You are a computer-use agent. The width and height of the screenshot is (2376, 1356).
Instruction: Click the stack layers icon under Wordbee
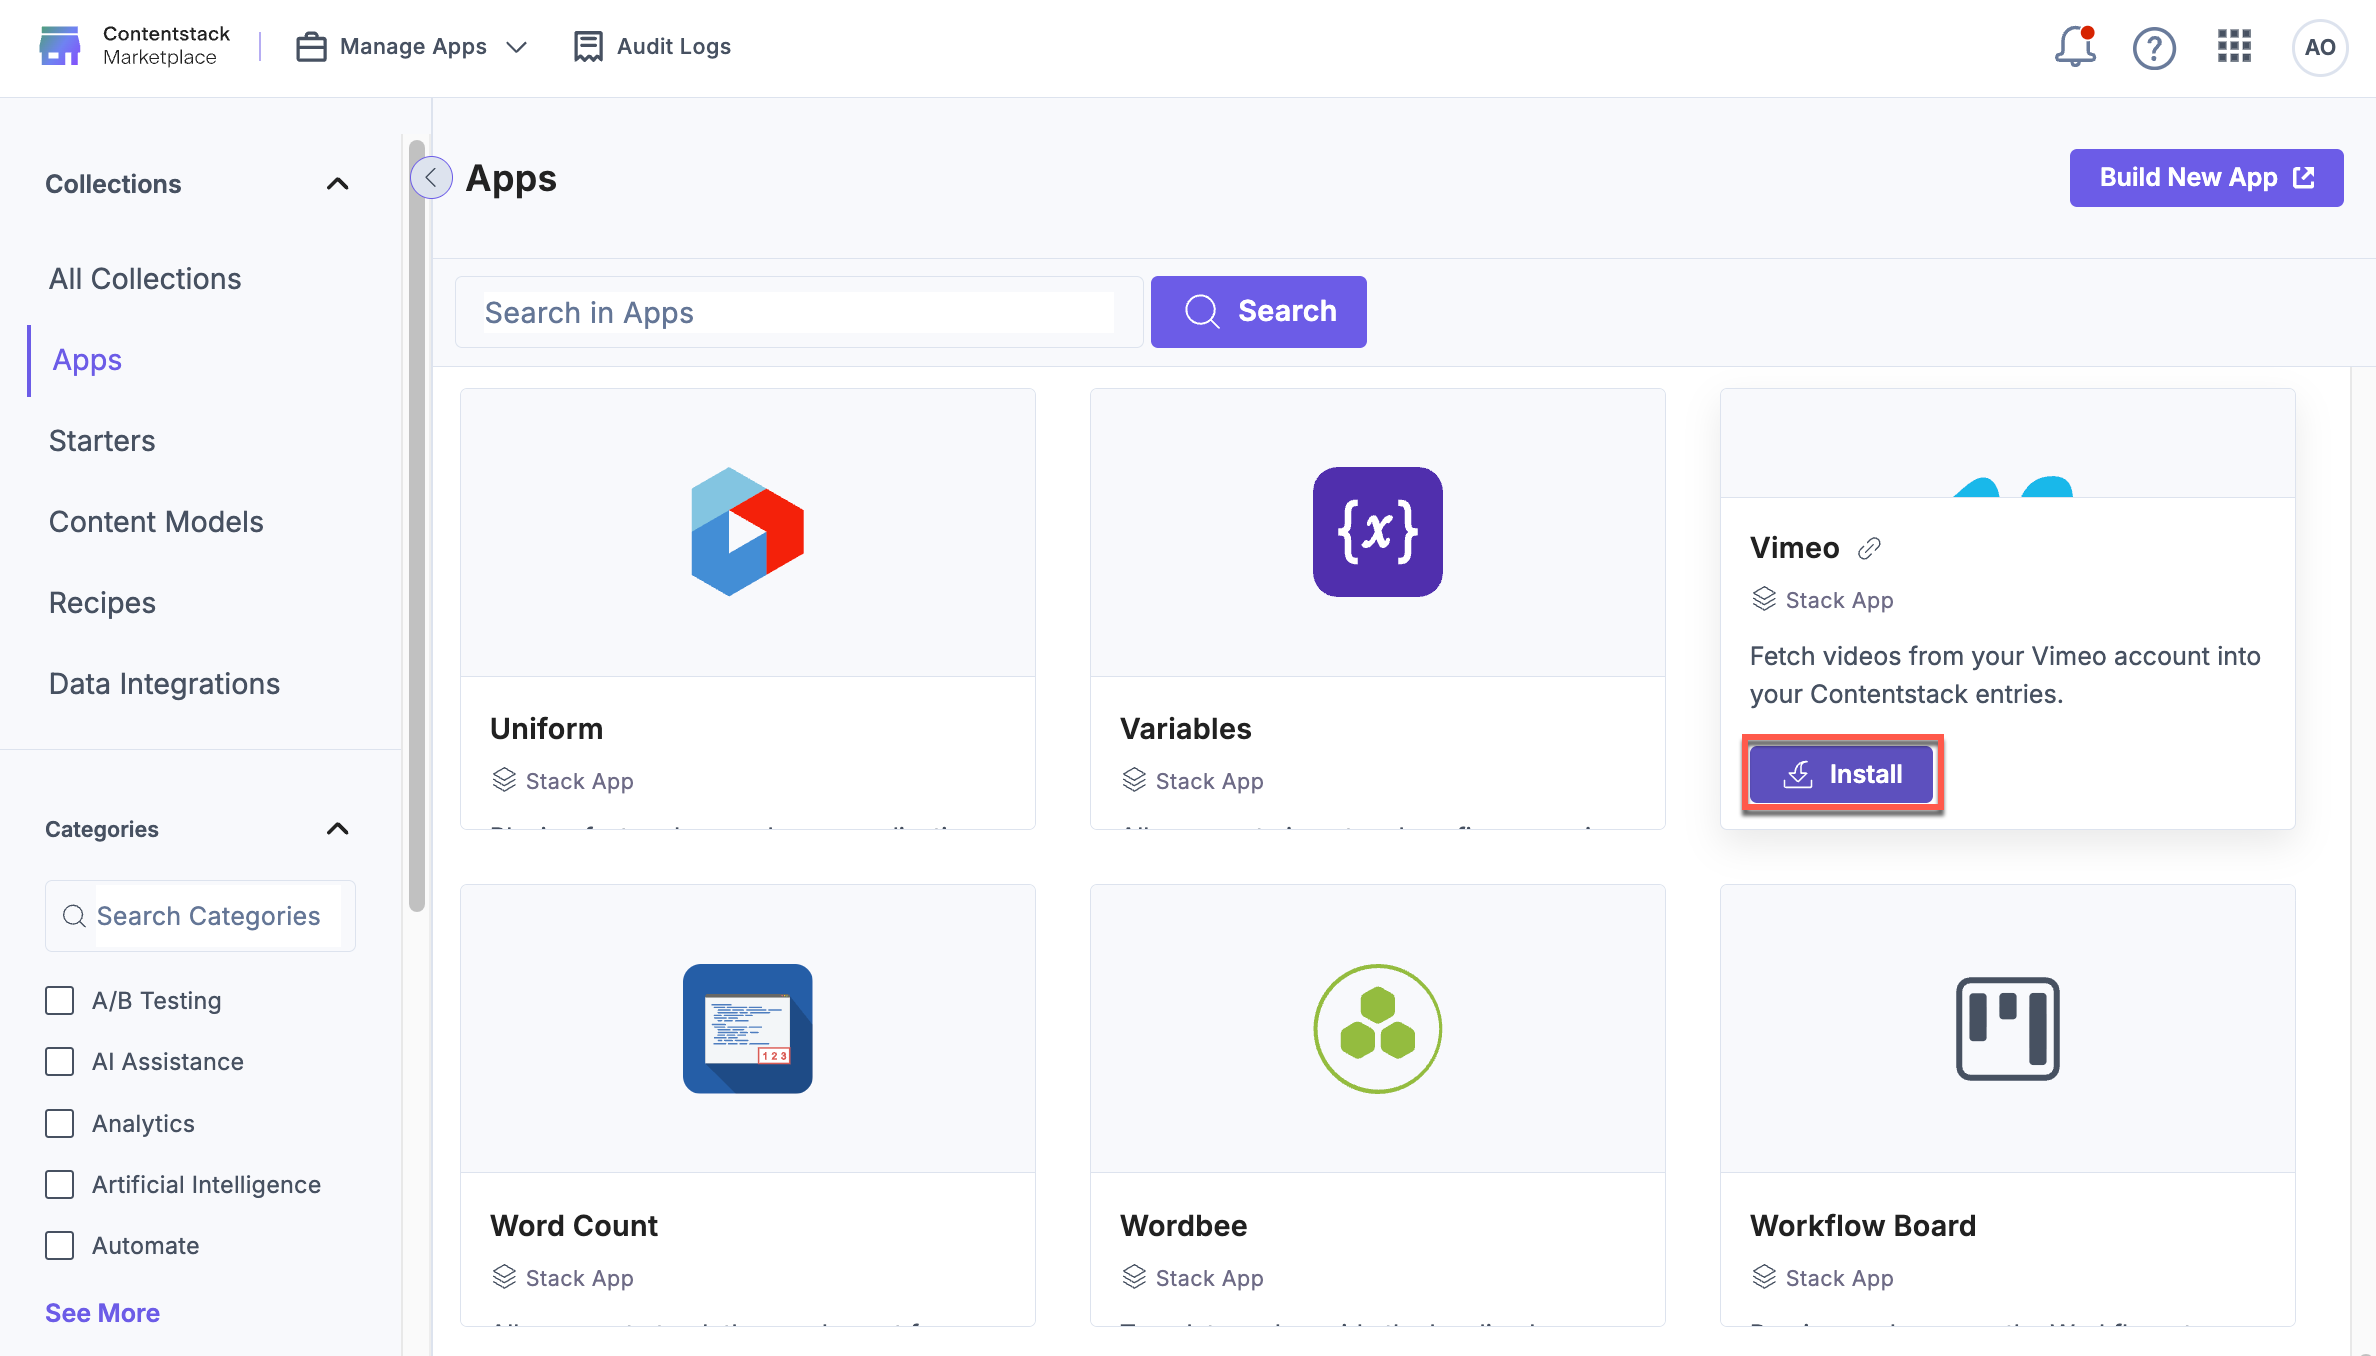pos(1134,1277)
